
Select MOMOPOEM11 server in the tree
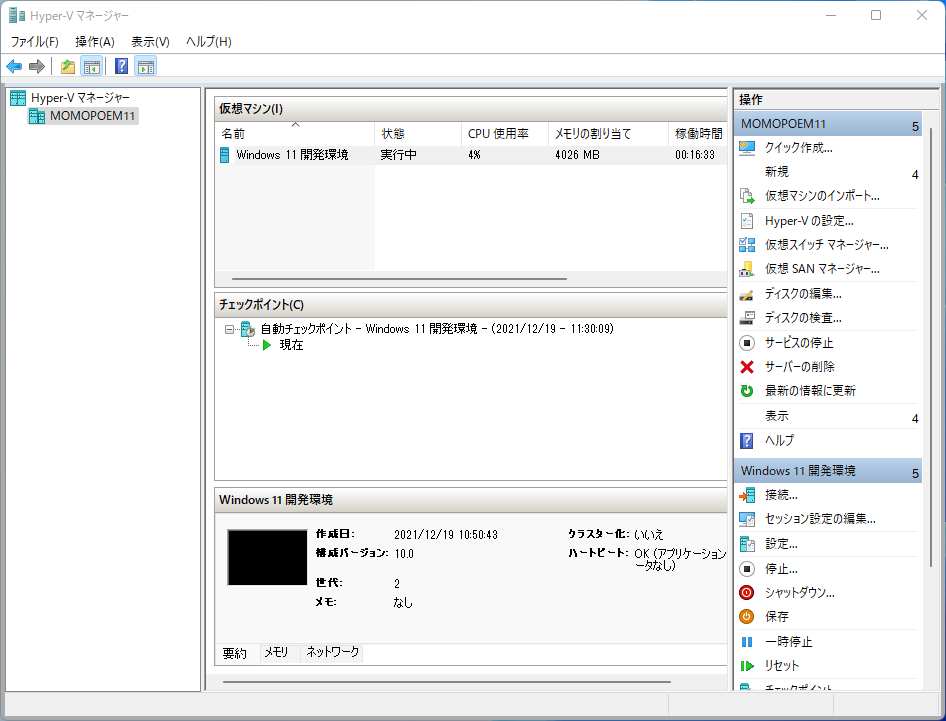point(92,116)
